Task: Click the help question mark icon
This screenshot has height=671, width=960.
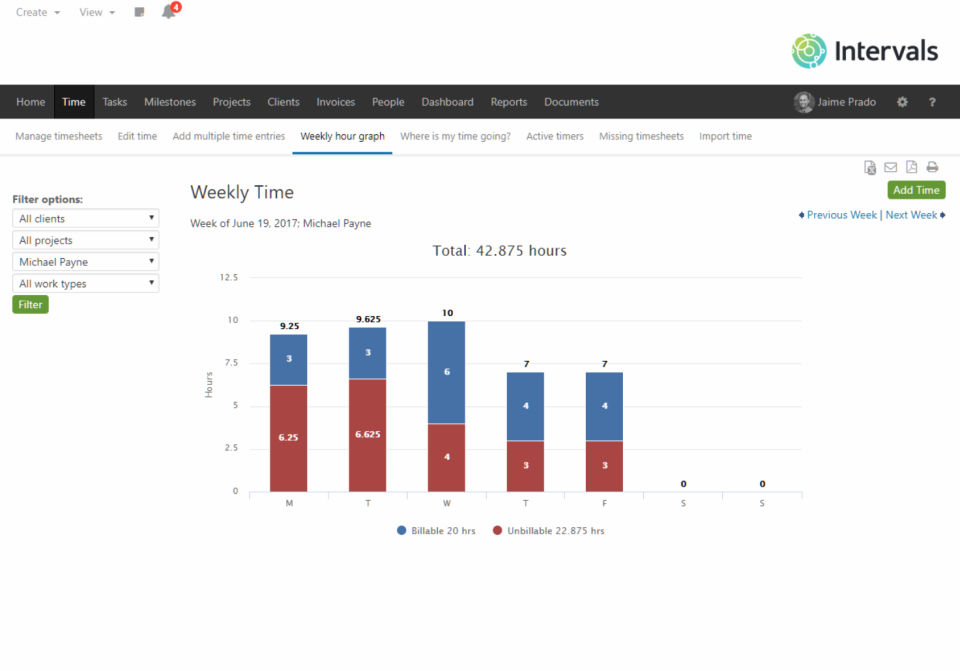Action: (x=932, y=102)
